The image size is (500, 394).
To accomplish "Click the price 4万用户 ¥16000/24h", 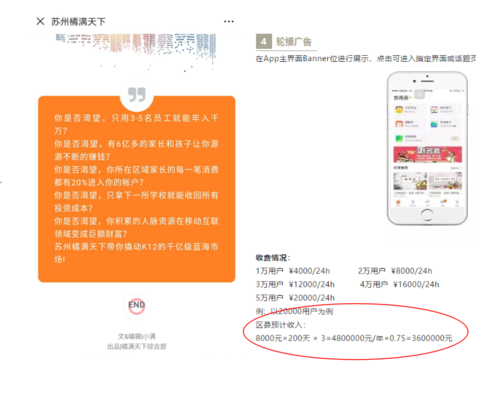I will click(399, 284).
